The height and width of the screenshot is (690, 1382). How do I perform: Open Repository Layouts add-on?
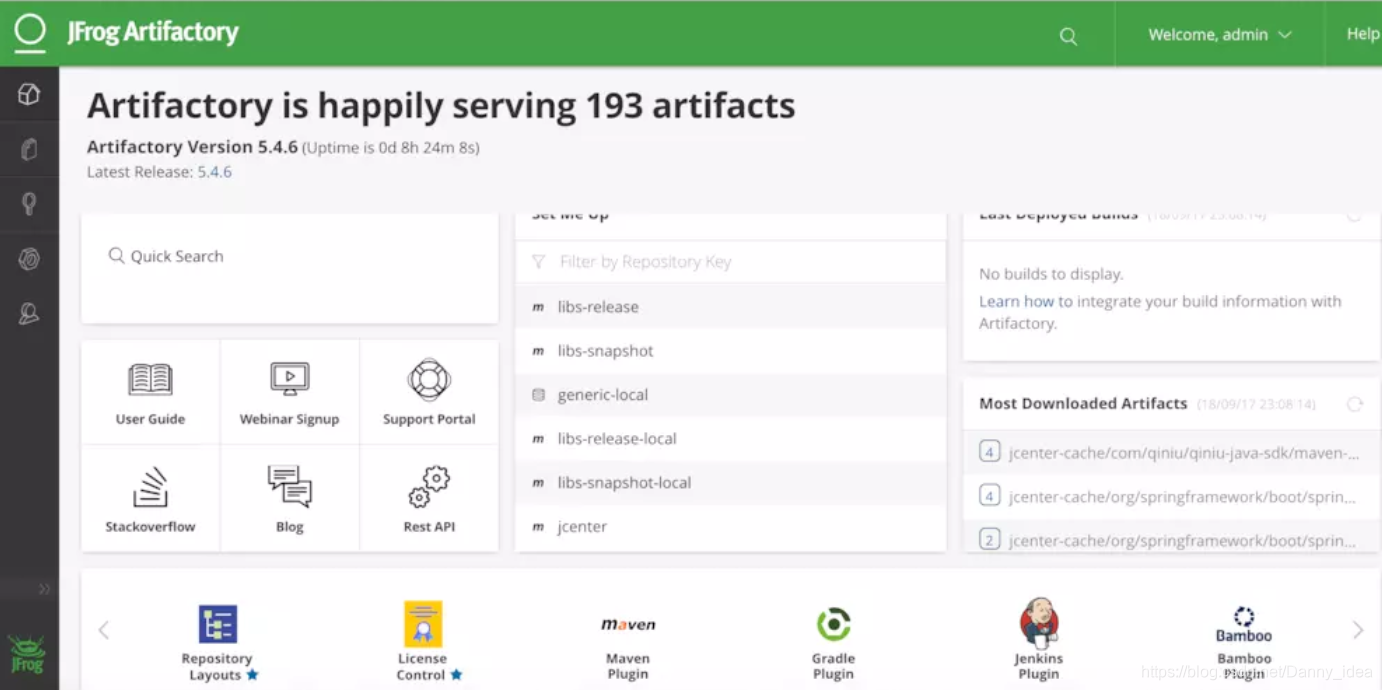[x=217, y=642]
